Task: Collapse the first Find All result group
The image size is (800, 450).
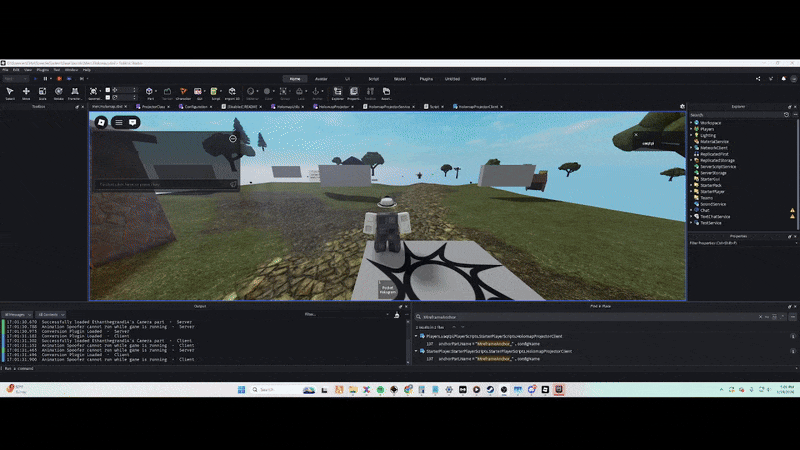Action: [417, 337]
